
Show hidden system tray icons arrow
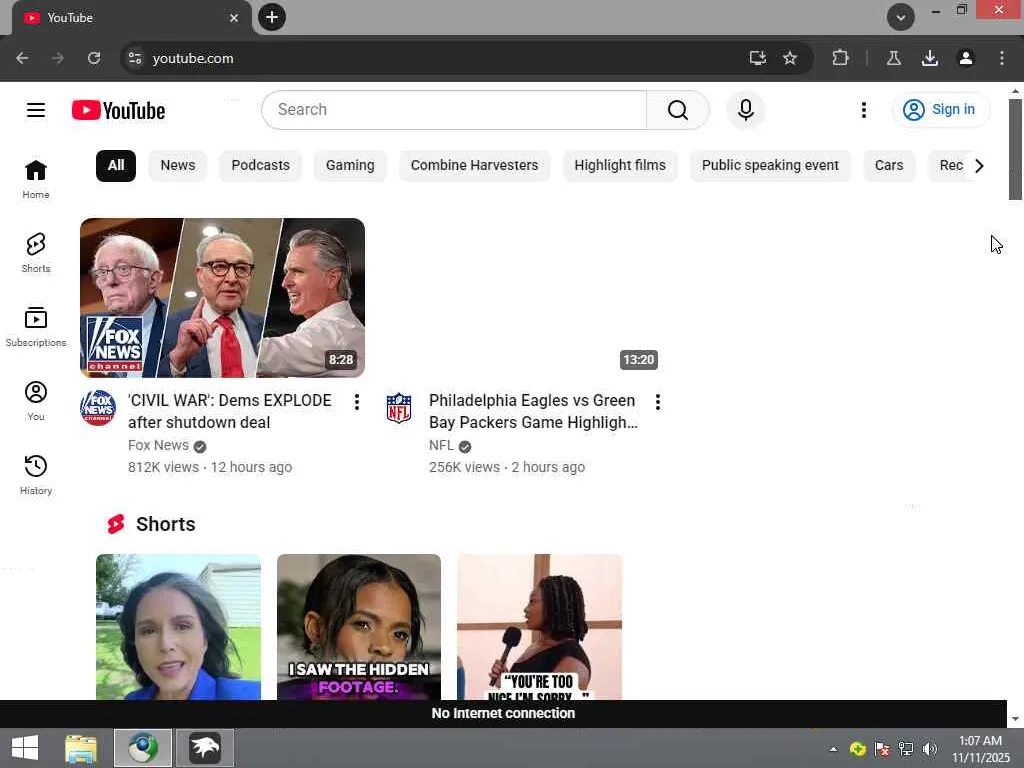click(x=833, y=748)
